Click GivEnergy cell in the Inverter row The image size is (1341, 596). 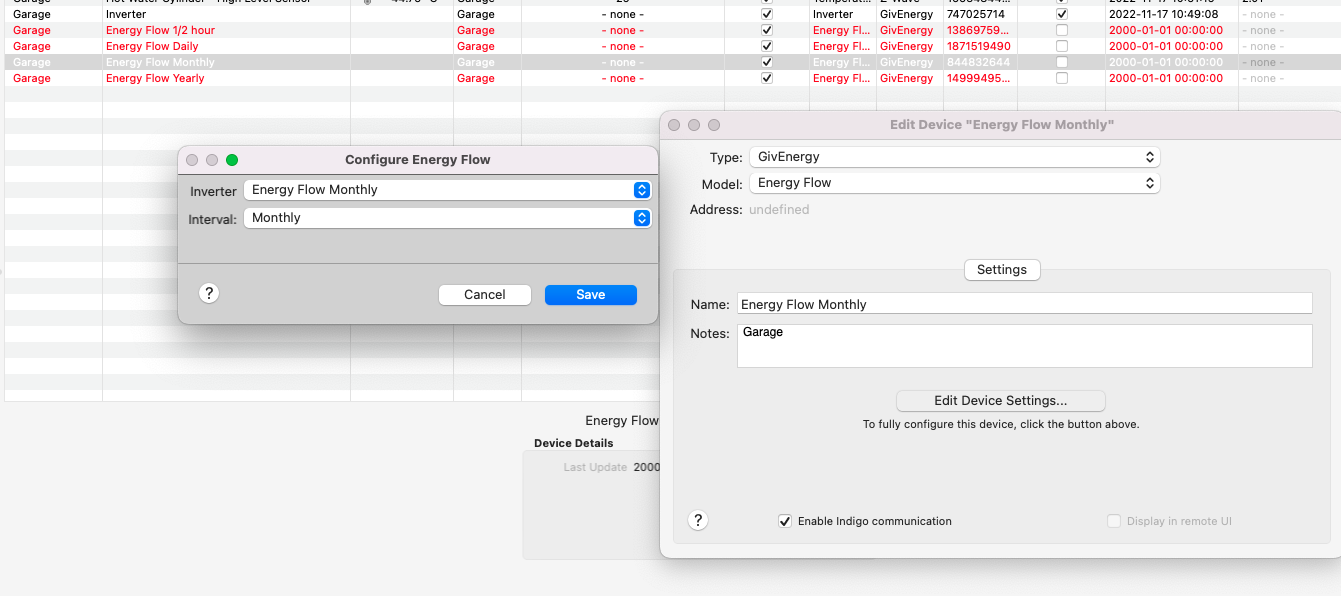click(x=907, y=15)
